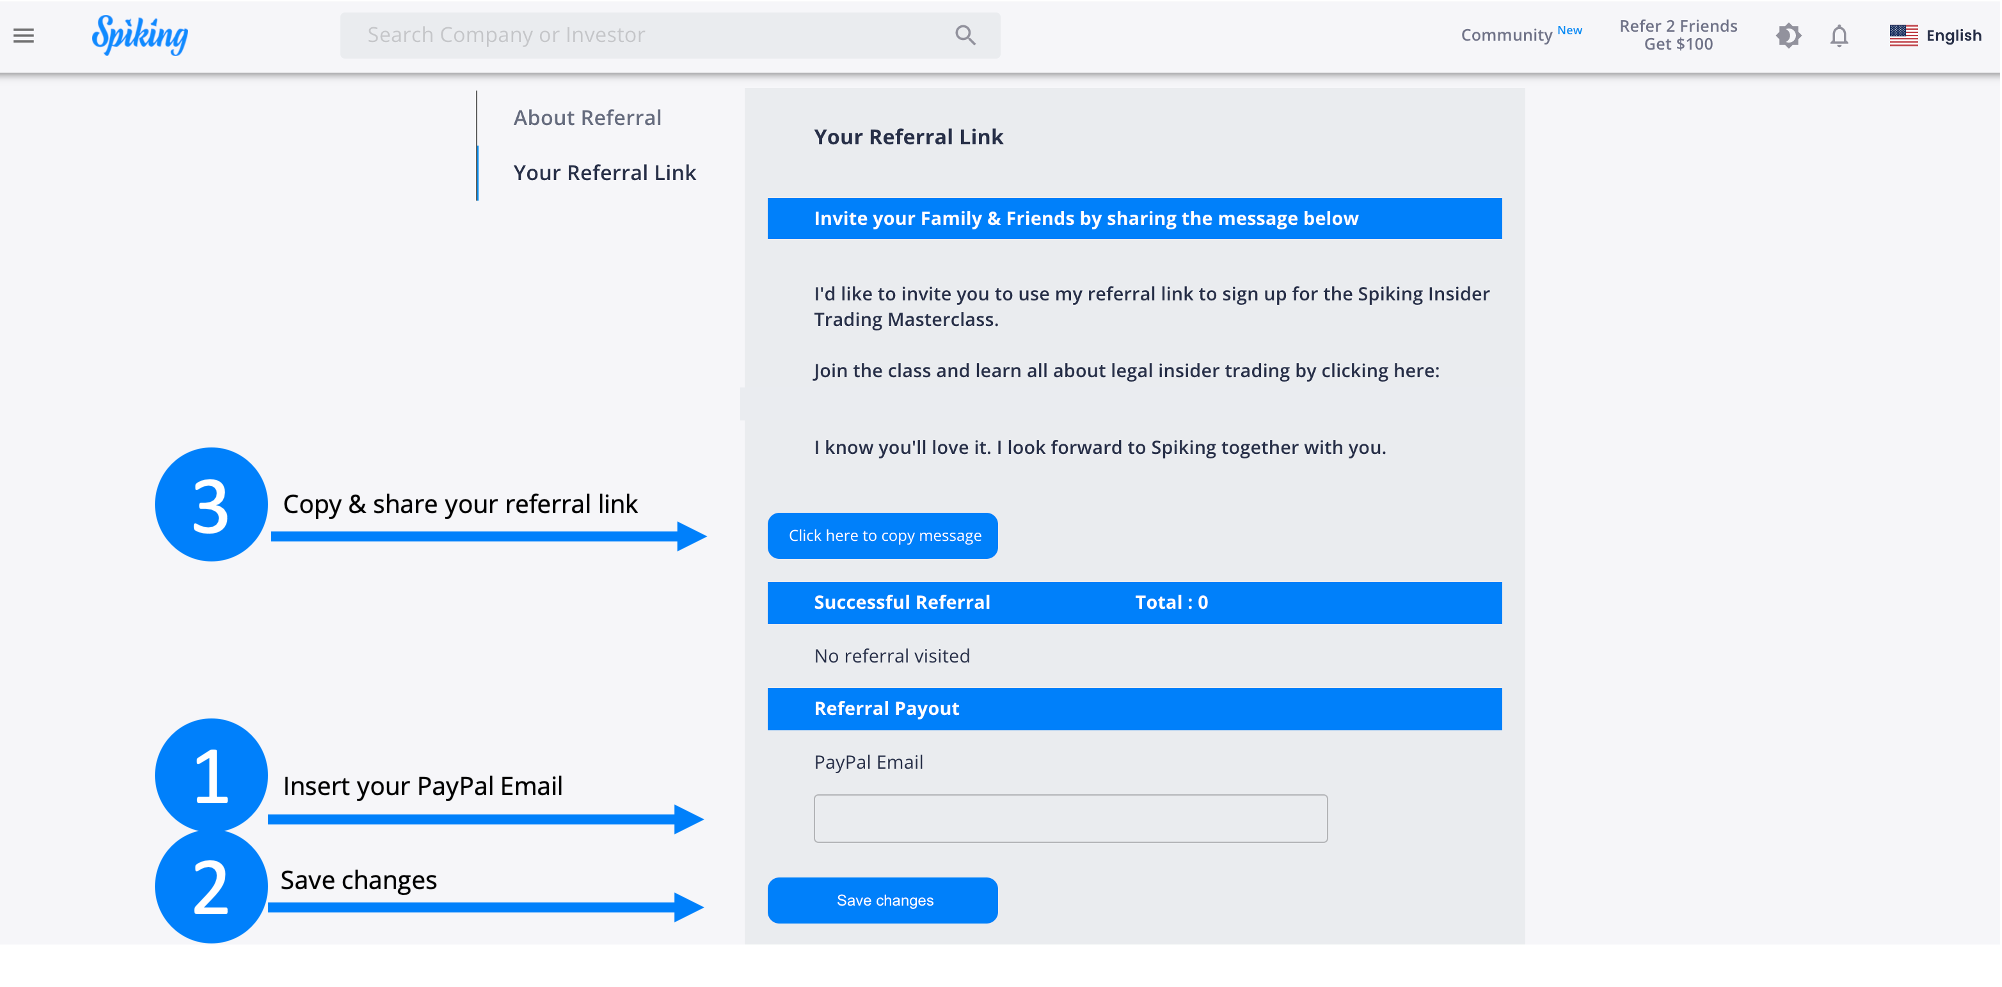Open the English language selector
The height and width of the screenshot is (987, 2002).
tap(1953, 35)
